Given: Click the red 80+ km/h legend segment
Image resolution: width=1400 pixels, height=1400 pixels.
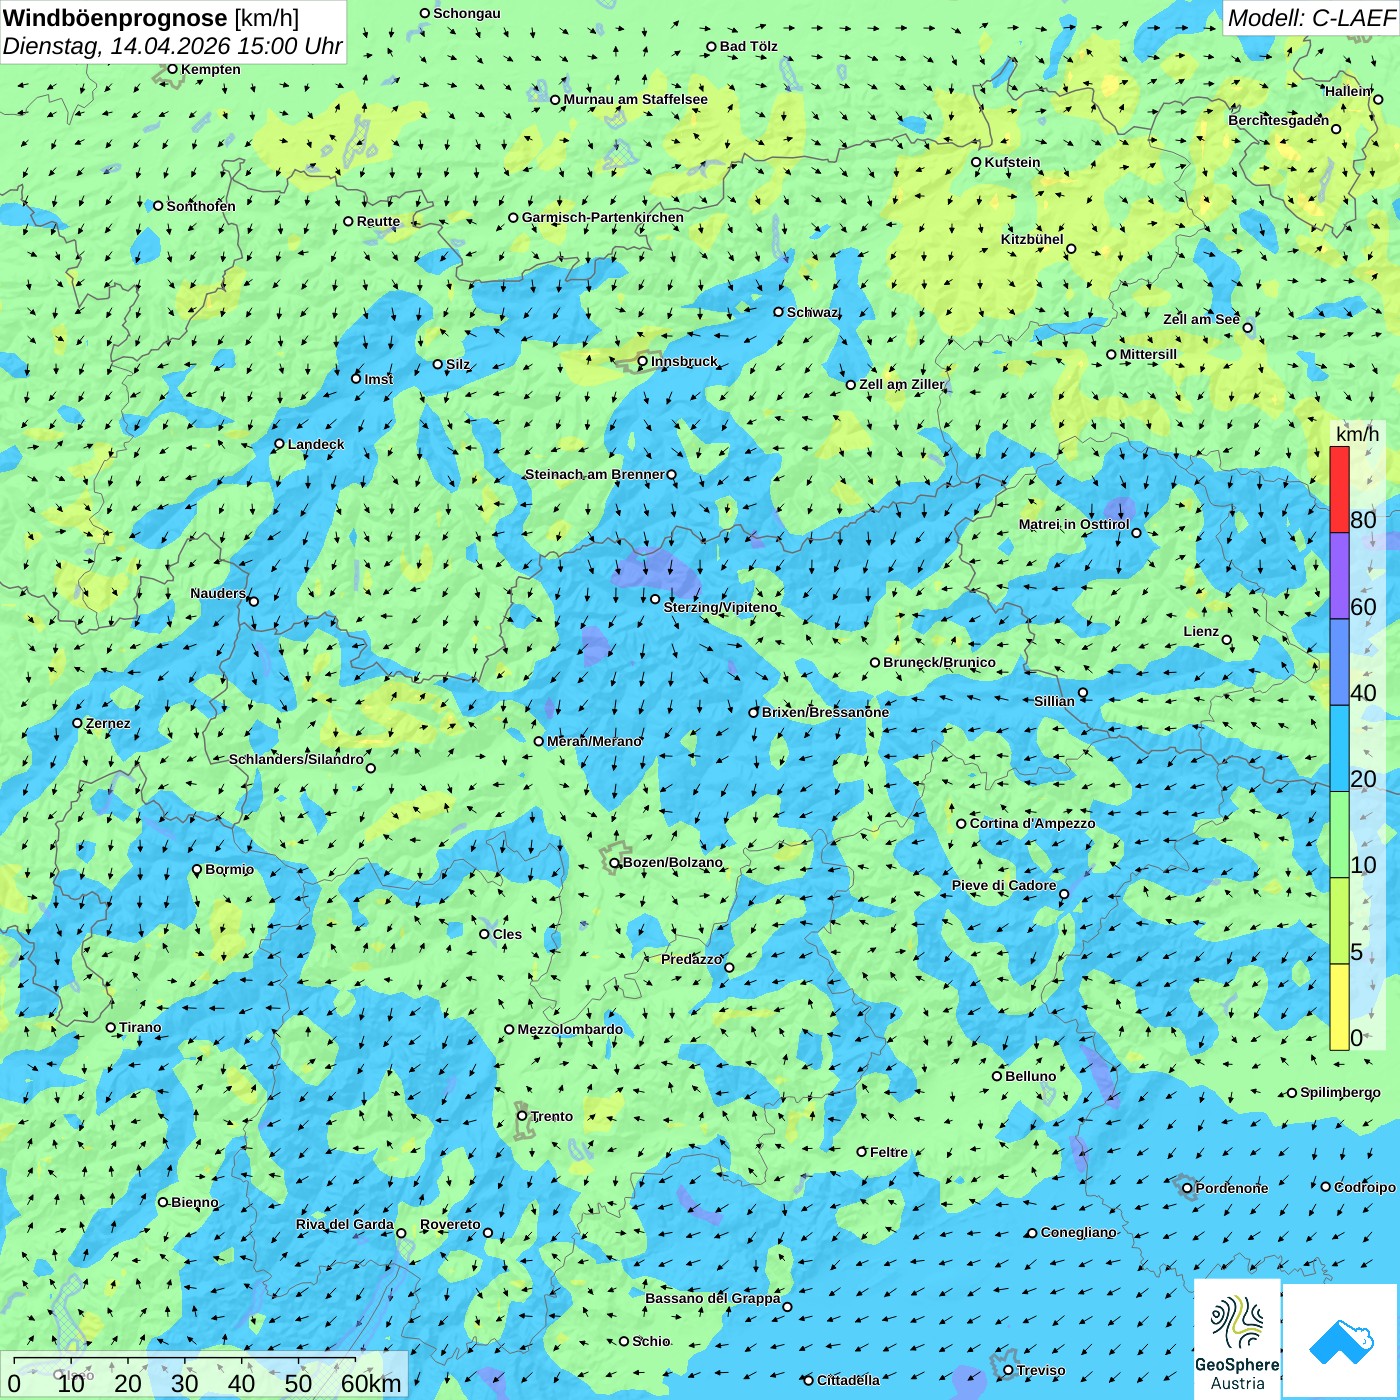Looking at the screenshot, I should click(1339, 490).
